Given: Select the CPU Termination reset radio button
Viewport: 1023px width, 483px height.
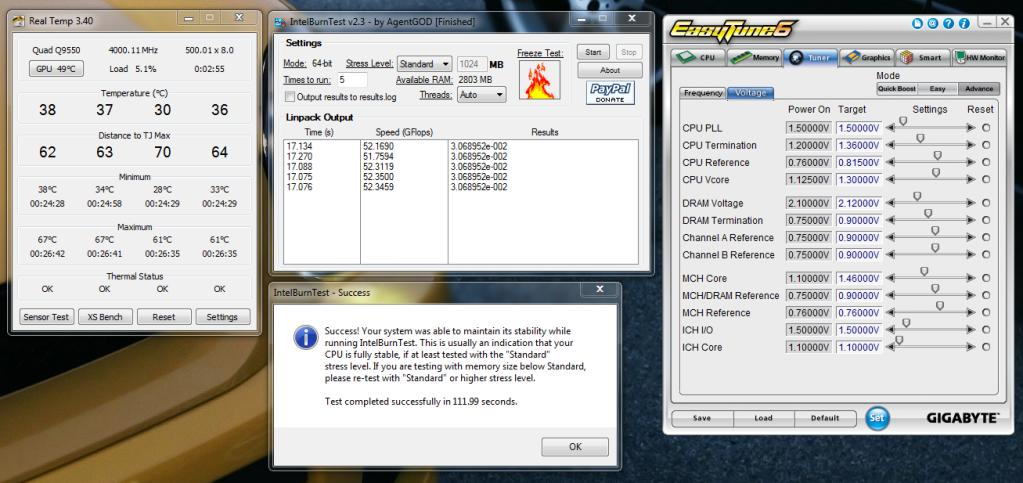Looking at the screenshot, I should point(986,146).
